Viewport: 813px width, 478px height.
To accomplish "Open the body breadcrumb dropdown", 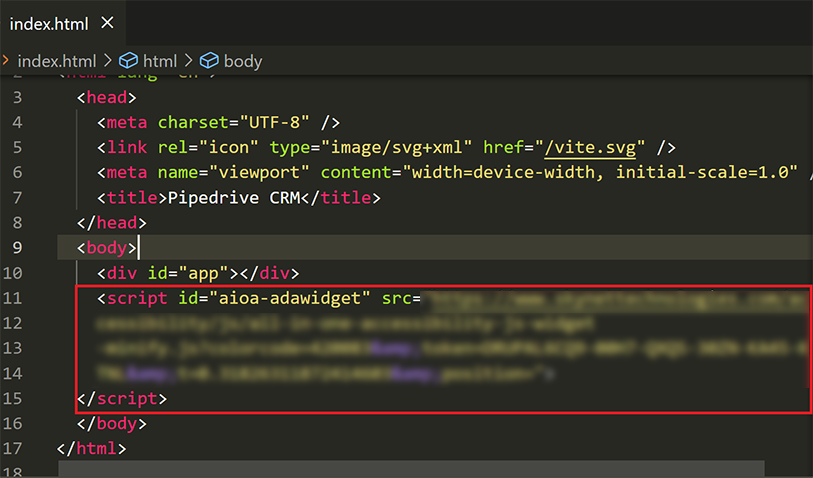I will (242, 61).
